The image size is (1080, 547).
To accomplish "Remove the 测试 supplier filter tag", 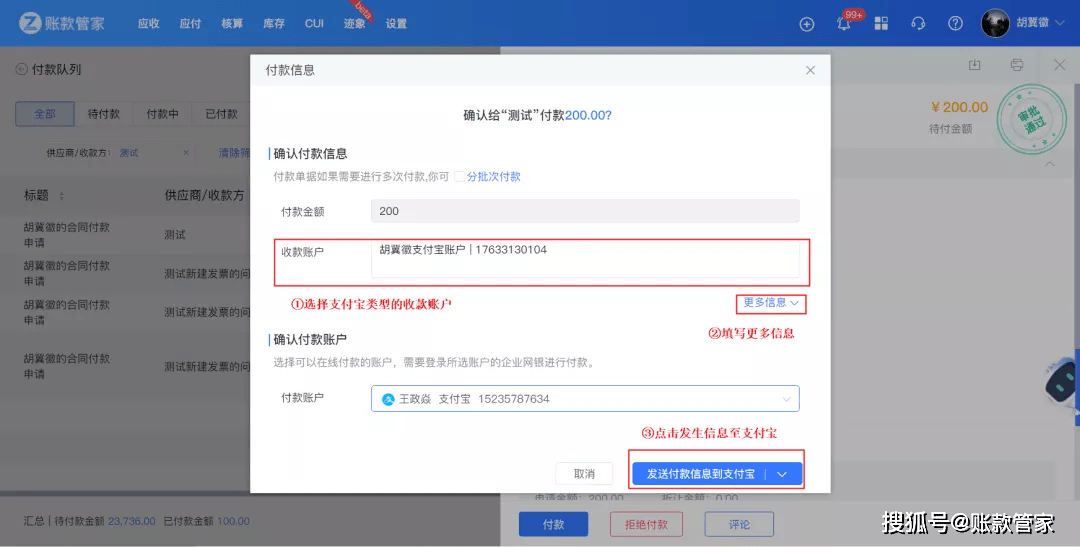I will click(x=186, y=152).
